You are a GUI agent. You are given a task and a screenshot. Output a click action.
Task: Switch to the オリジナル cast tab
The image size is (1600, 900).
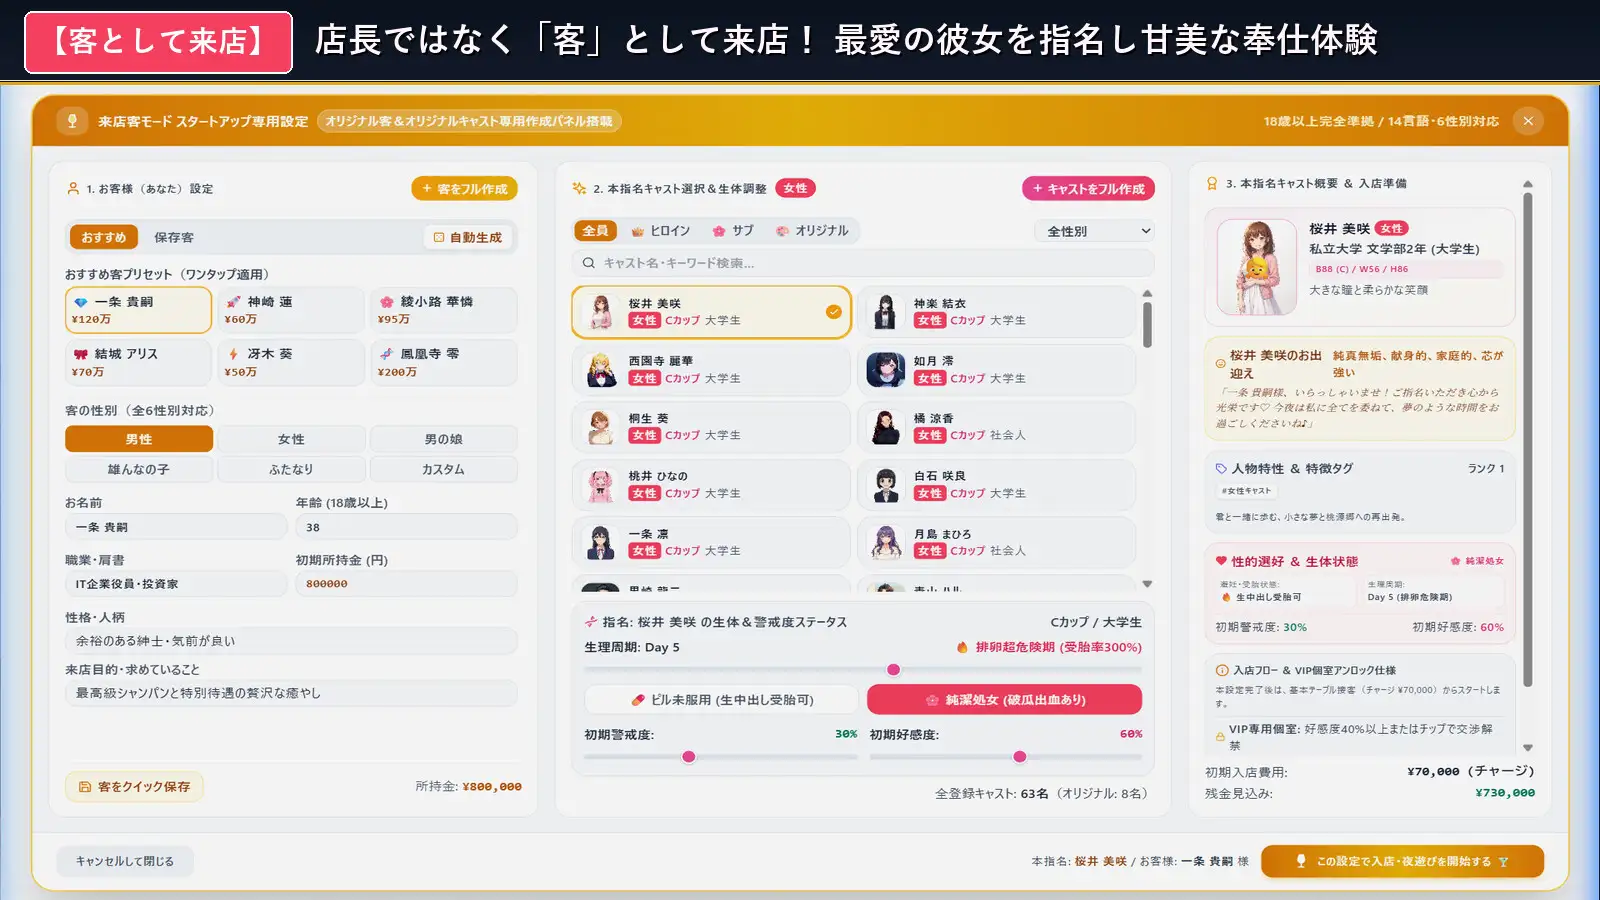[812, 231]
